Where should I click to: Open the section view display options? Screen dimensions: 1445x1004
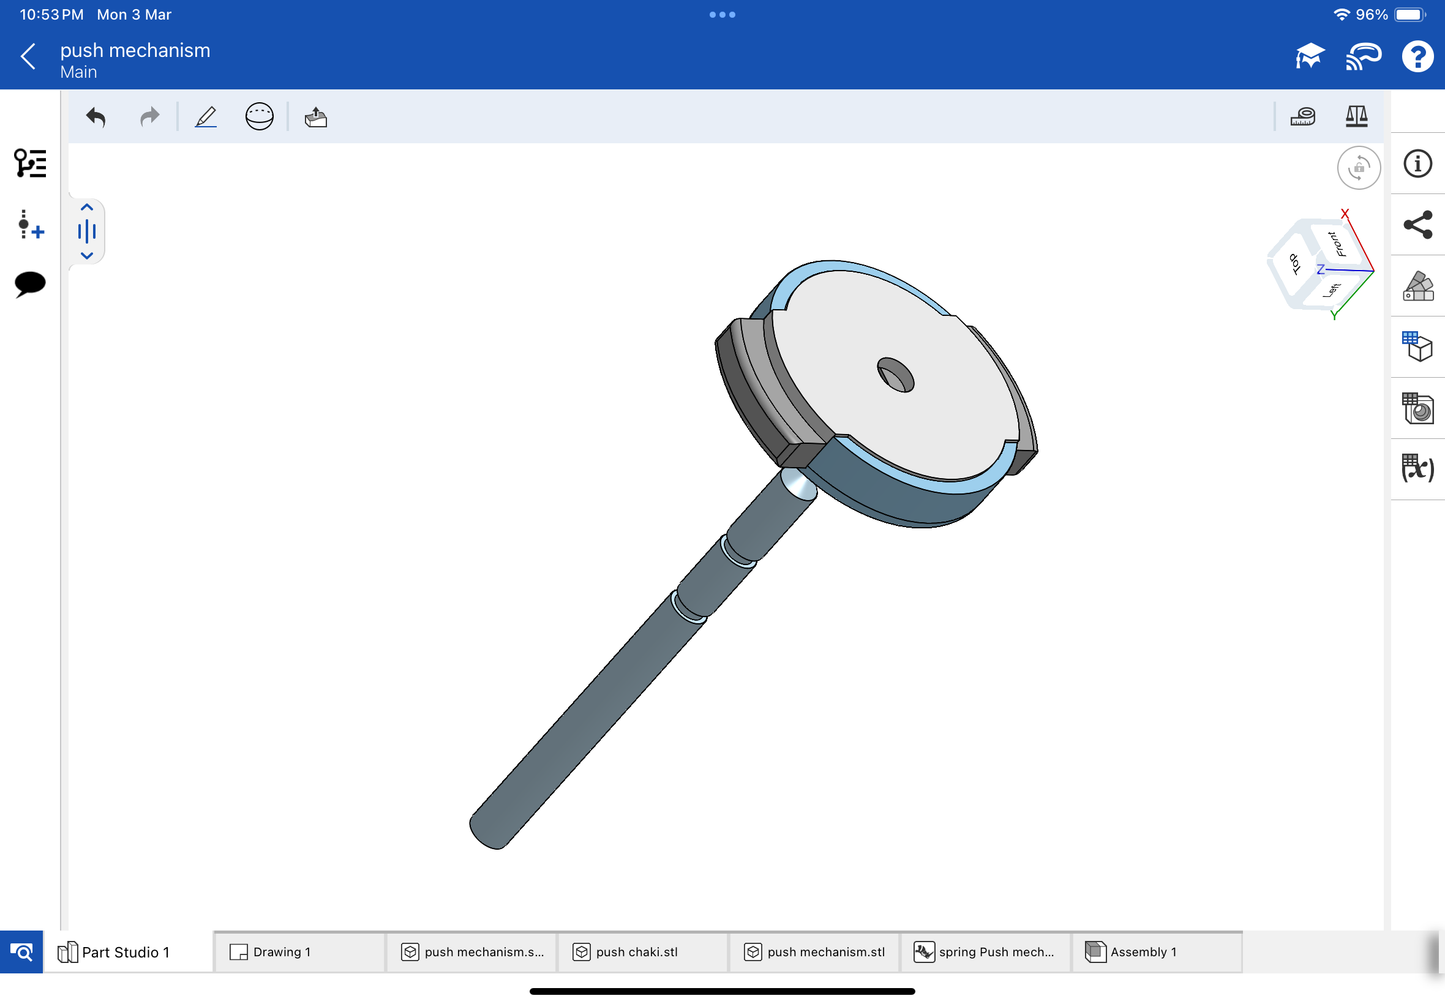click(x=259, y=117)
